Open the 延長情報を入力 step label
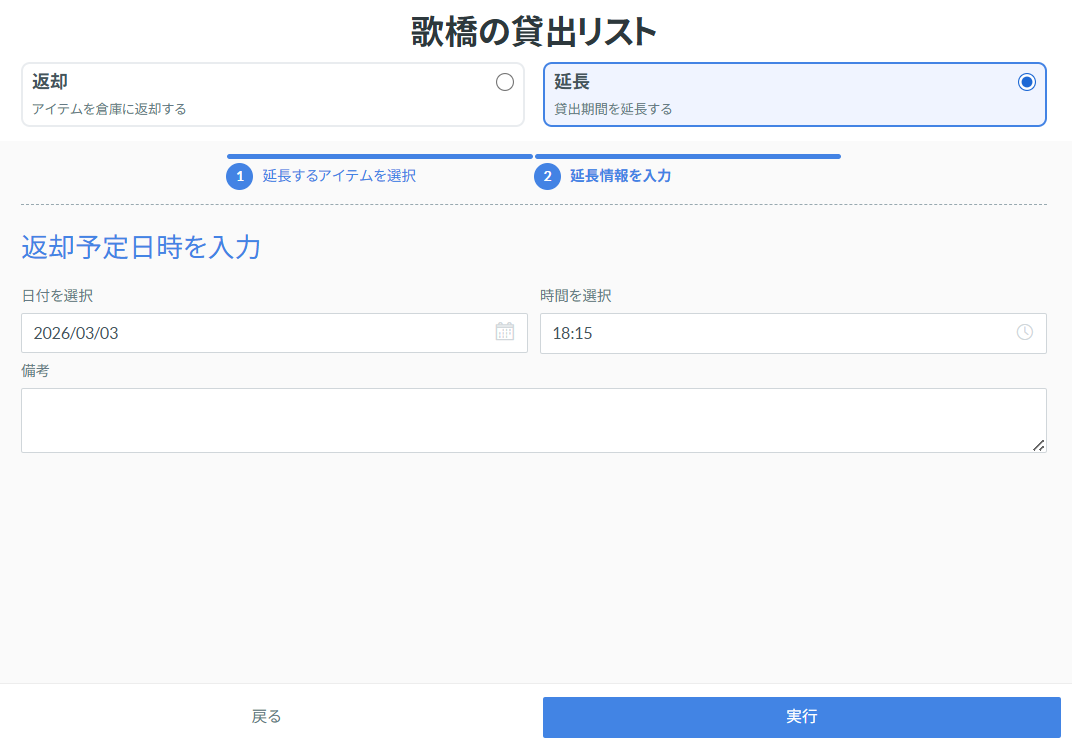Viewport: 1072px width, 748px height. tap(620, 176)
